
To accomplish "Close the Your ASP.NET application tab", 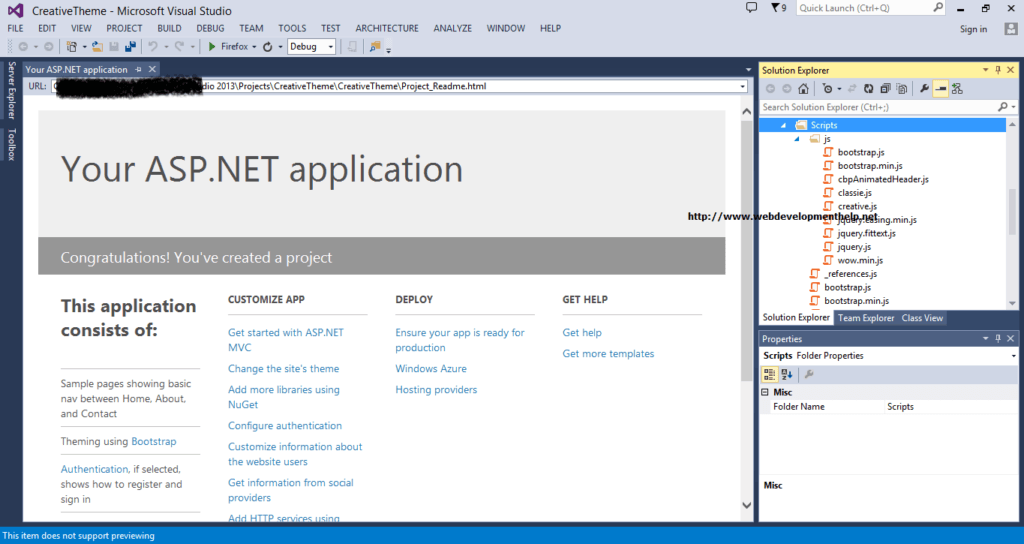I will point(152,69).
